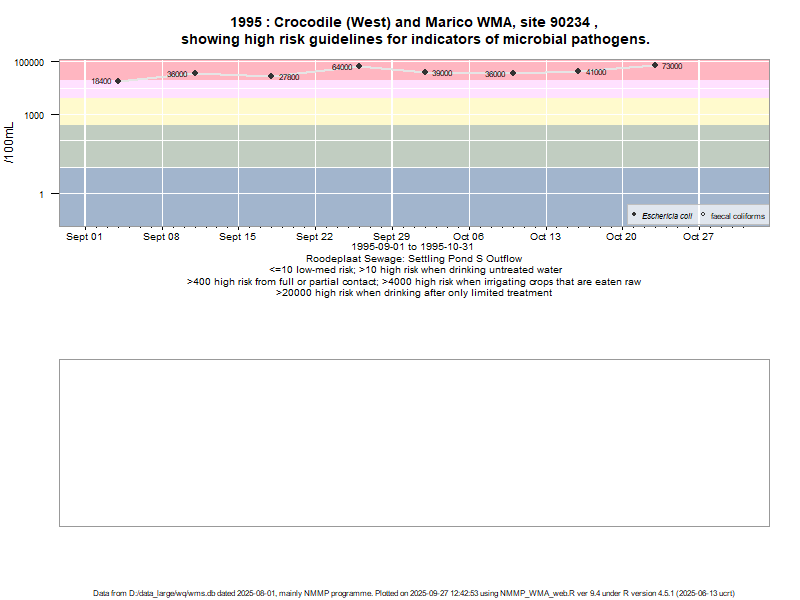Select the Oct 27 x-axis label
The width and height of the screenshot is (800, 600).
(x=698, y=237)
